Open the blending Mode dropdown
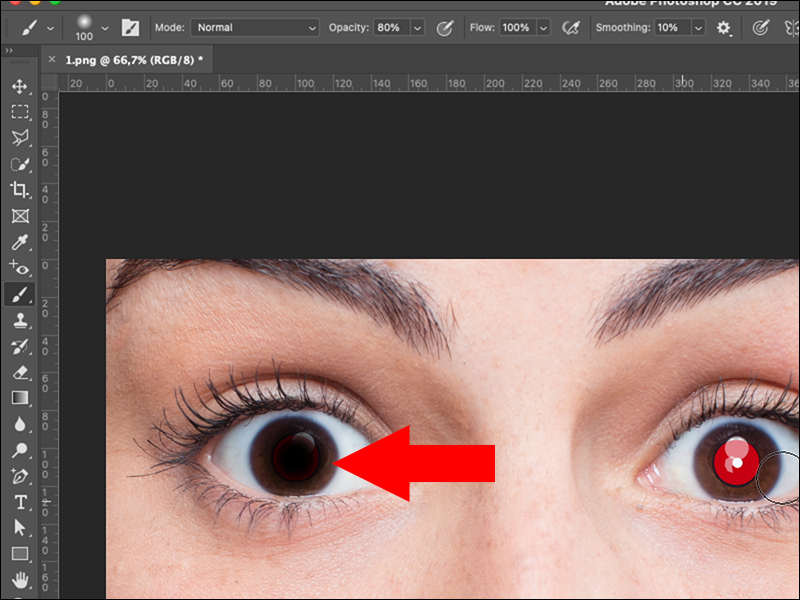This screenshot has height=600, width=800. click(x=255, y=28)
